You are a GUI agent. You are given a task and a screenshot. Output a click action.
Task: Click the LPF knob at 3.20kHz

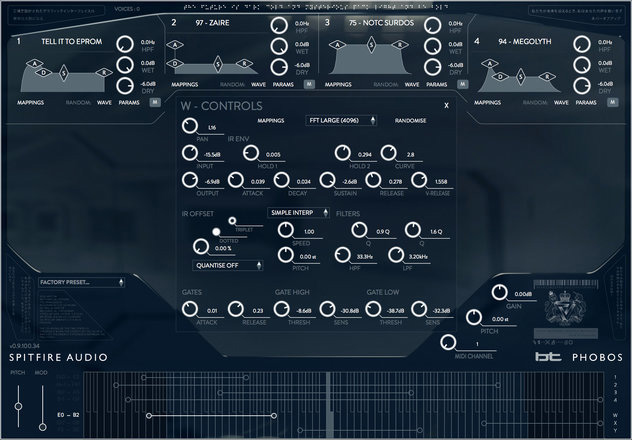click(x=396, y=255)
